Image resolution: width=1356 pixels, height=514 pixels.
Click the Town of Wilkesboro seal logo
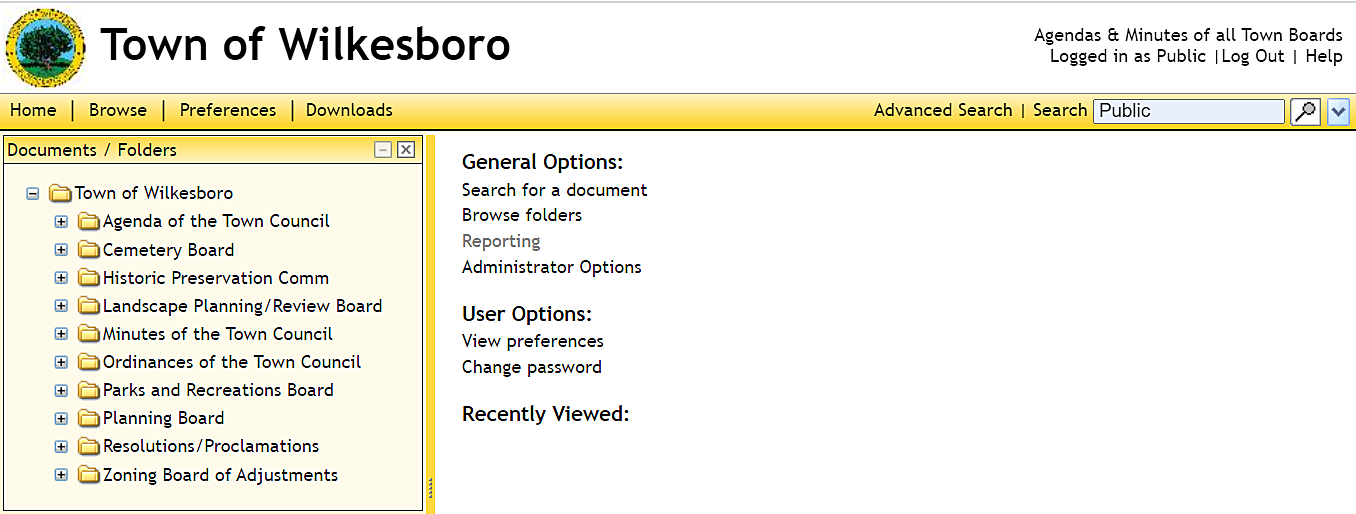coord(45,47)
